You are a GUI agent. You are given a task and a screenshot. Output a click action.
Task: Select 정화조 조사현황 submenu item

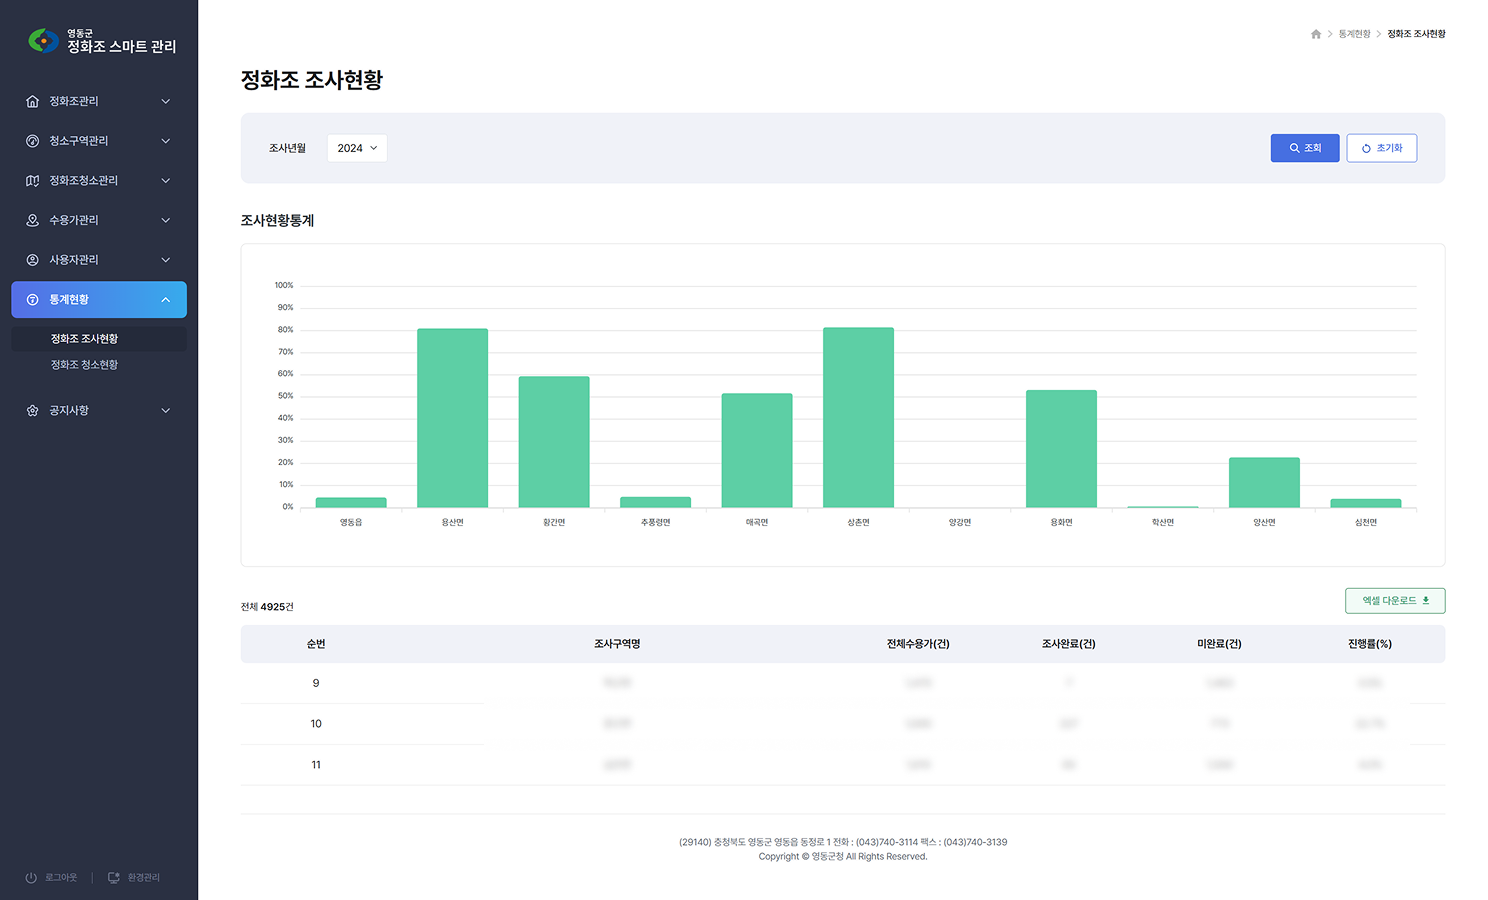point(85,339)
